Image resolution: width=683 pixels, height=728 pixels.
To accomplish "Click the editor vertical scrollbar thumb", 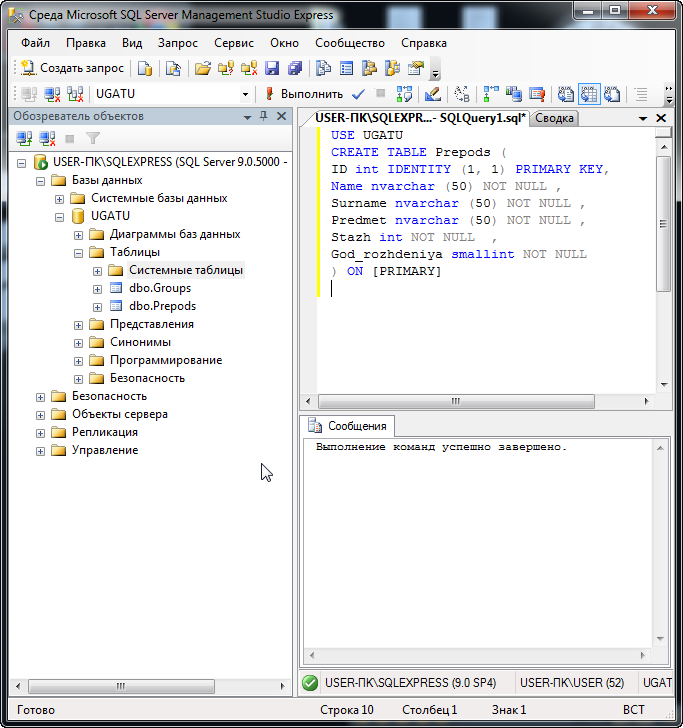I will coord(663,224).
